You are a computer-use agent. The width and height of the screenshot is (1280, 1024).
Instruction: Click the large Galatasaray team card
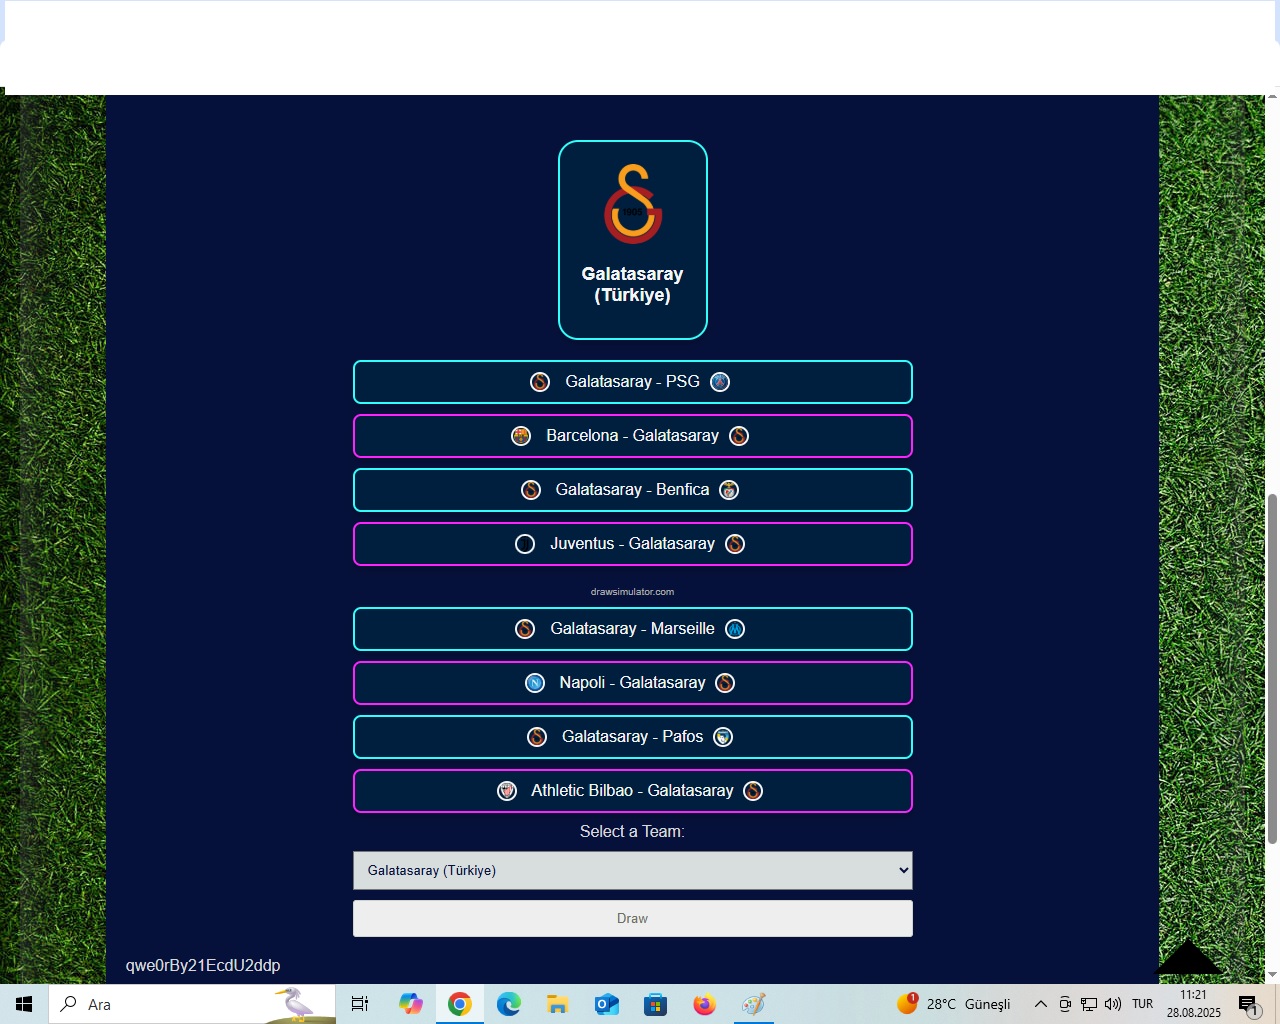point(632,240)
